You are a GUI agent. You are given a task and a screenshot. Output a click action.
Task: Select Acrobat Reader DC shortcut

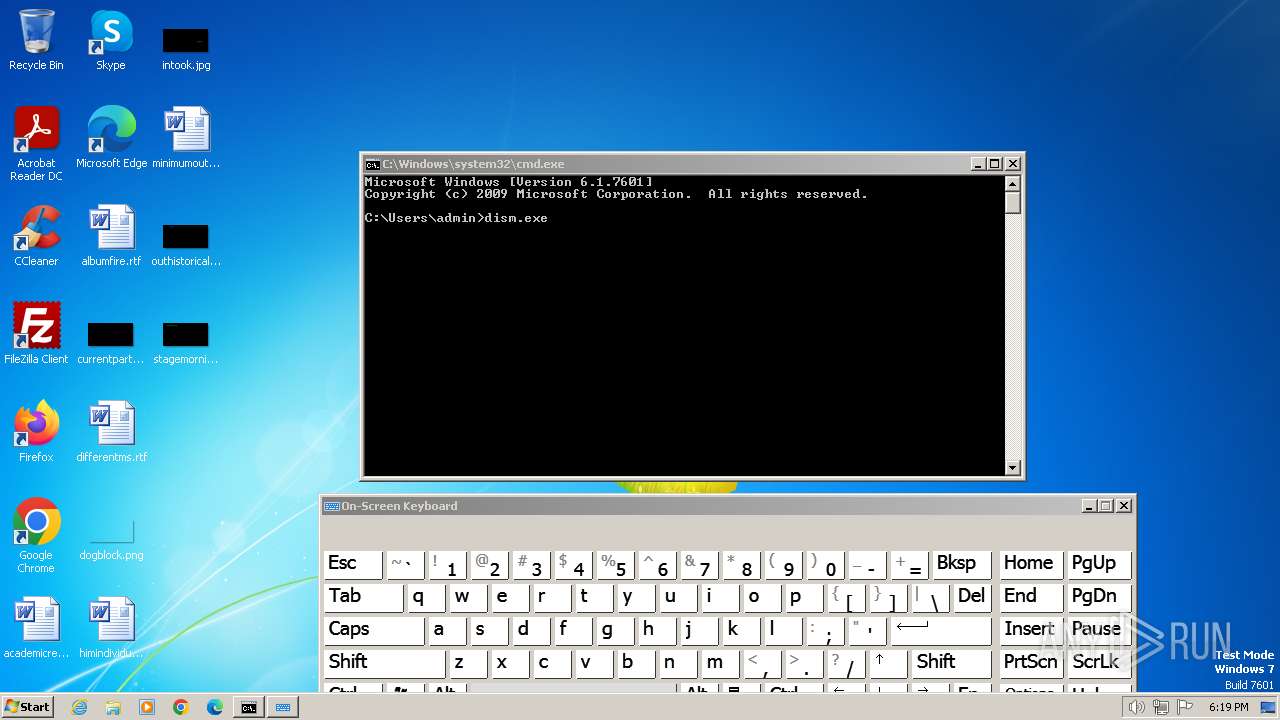36,143
